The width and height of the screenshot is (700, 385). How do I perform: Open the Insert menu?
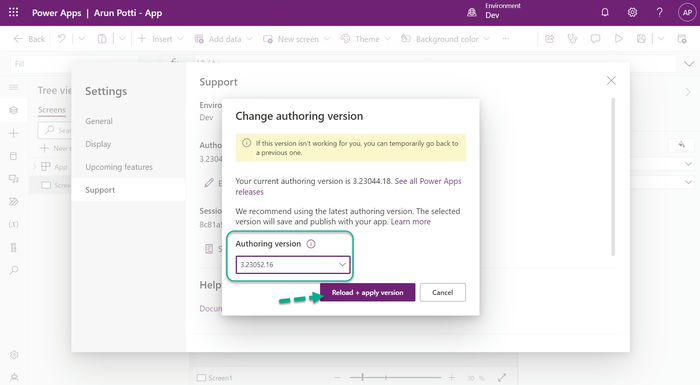(160, 39)
